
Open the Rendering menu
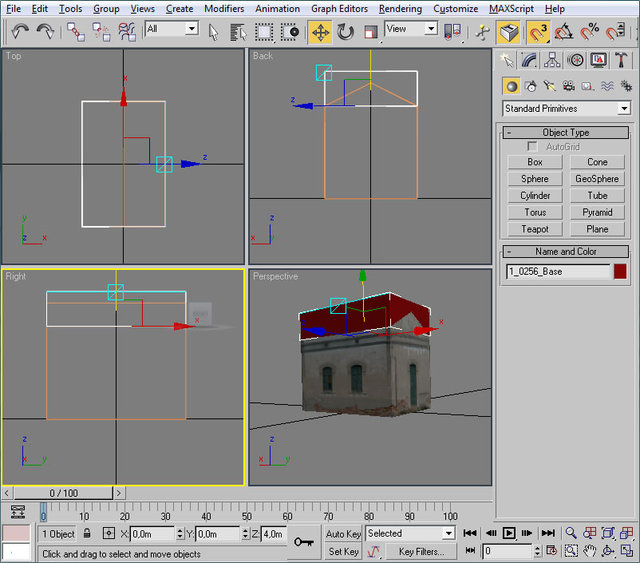400,8
